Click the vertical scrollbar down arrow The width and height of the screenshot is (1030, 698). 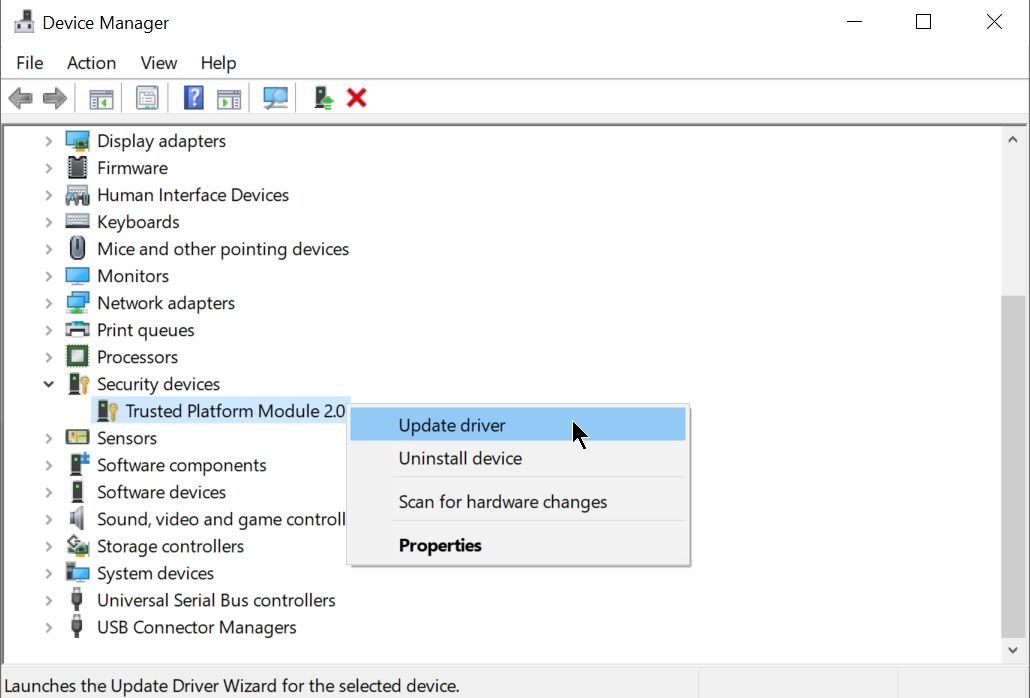point(1013,650)
